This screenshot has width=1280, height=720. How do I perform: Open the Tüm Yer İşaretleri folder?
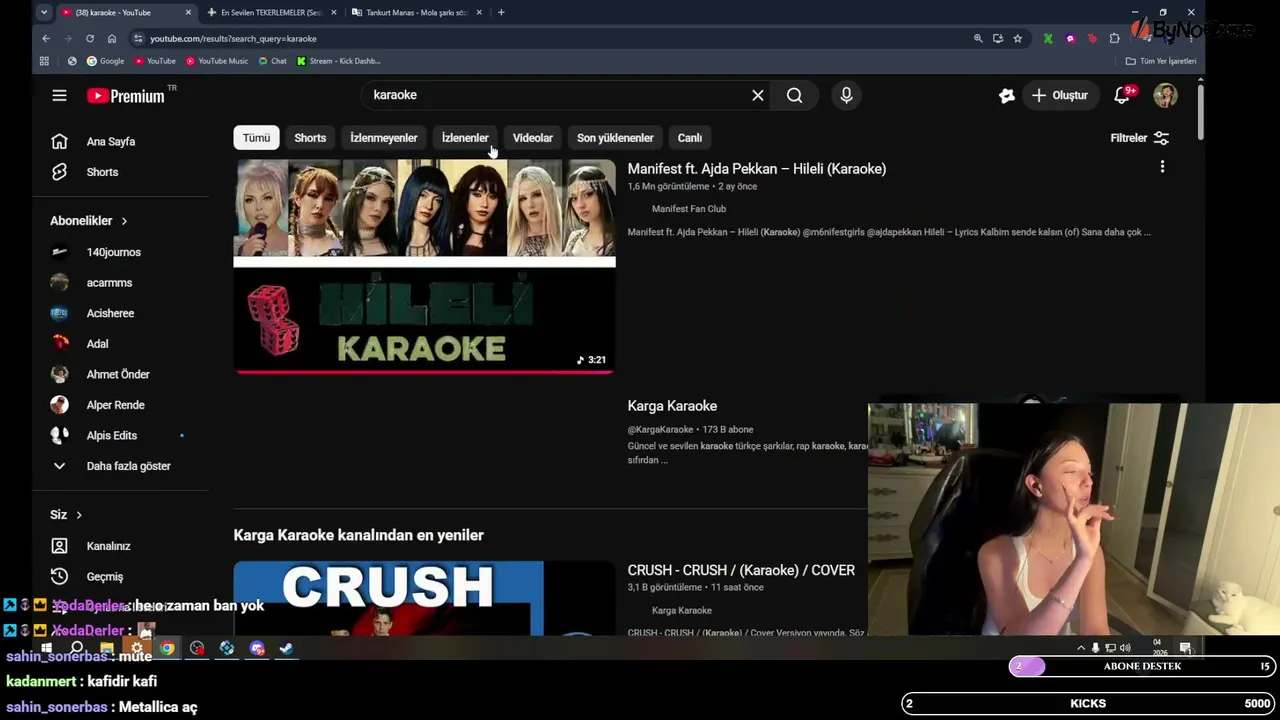(x=1161, y=61)
